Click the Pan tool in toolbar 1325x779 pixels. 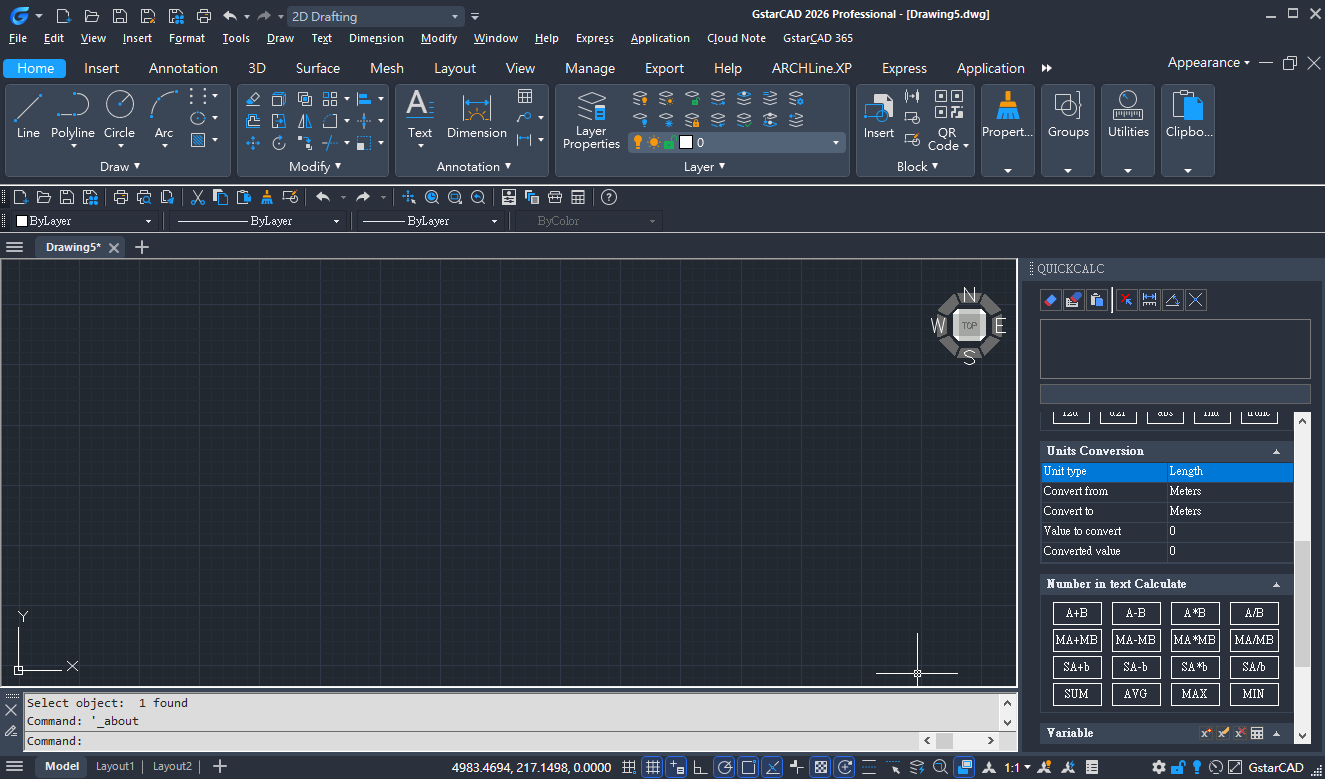point(409,197)
